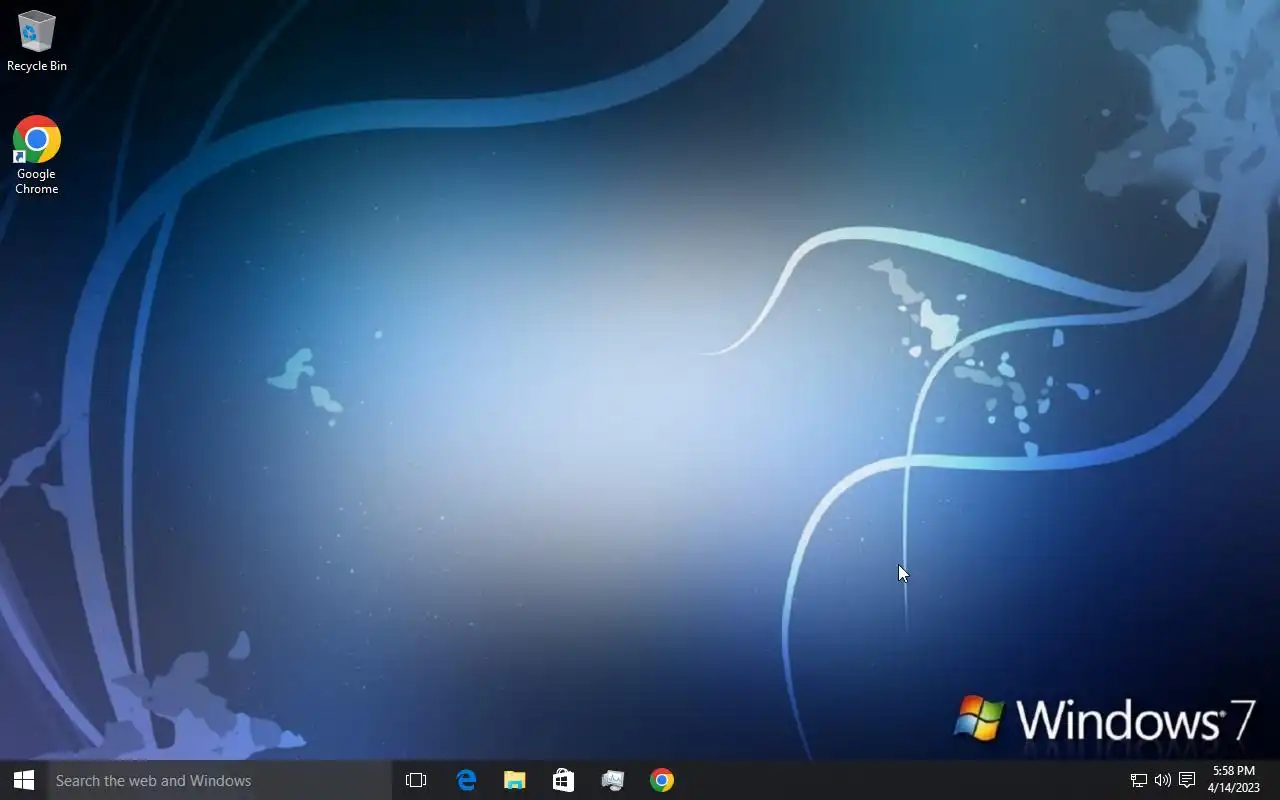Select the Google Chrome desktop shortcut
The width and height of the screenshot is (1280, 800).
click(x=36, y=155)
